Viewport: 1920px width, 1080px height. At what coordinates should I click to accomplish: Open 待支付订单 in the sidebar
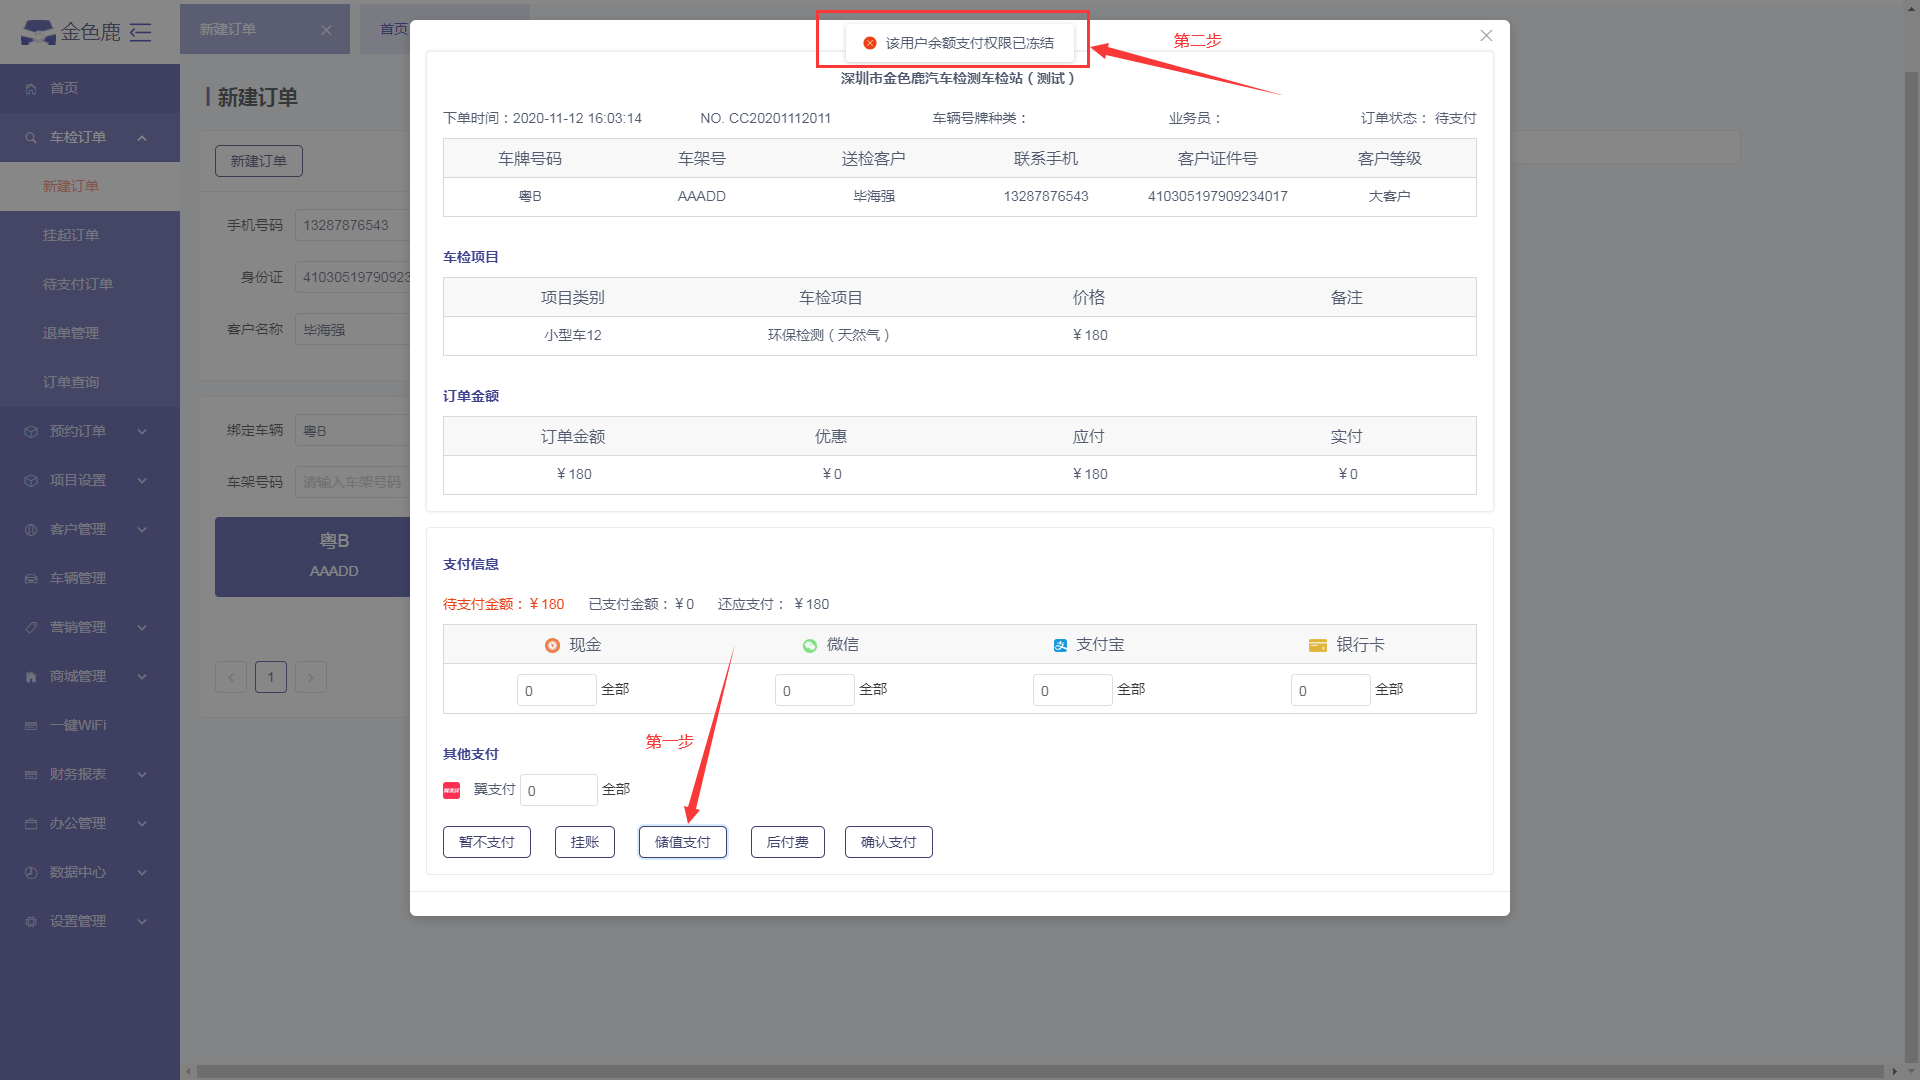(x=78, y=284)
